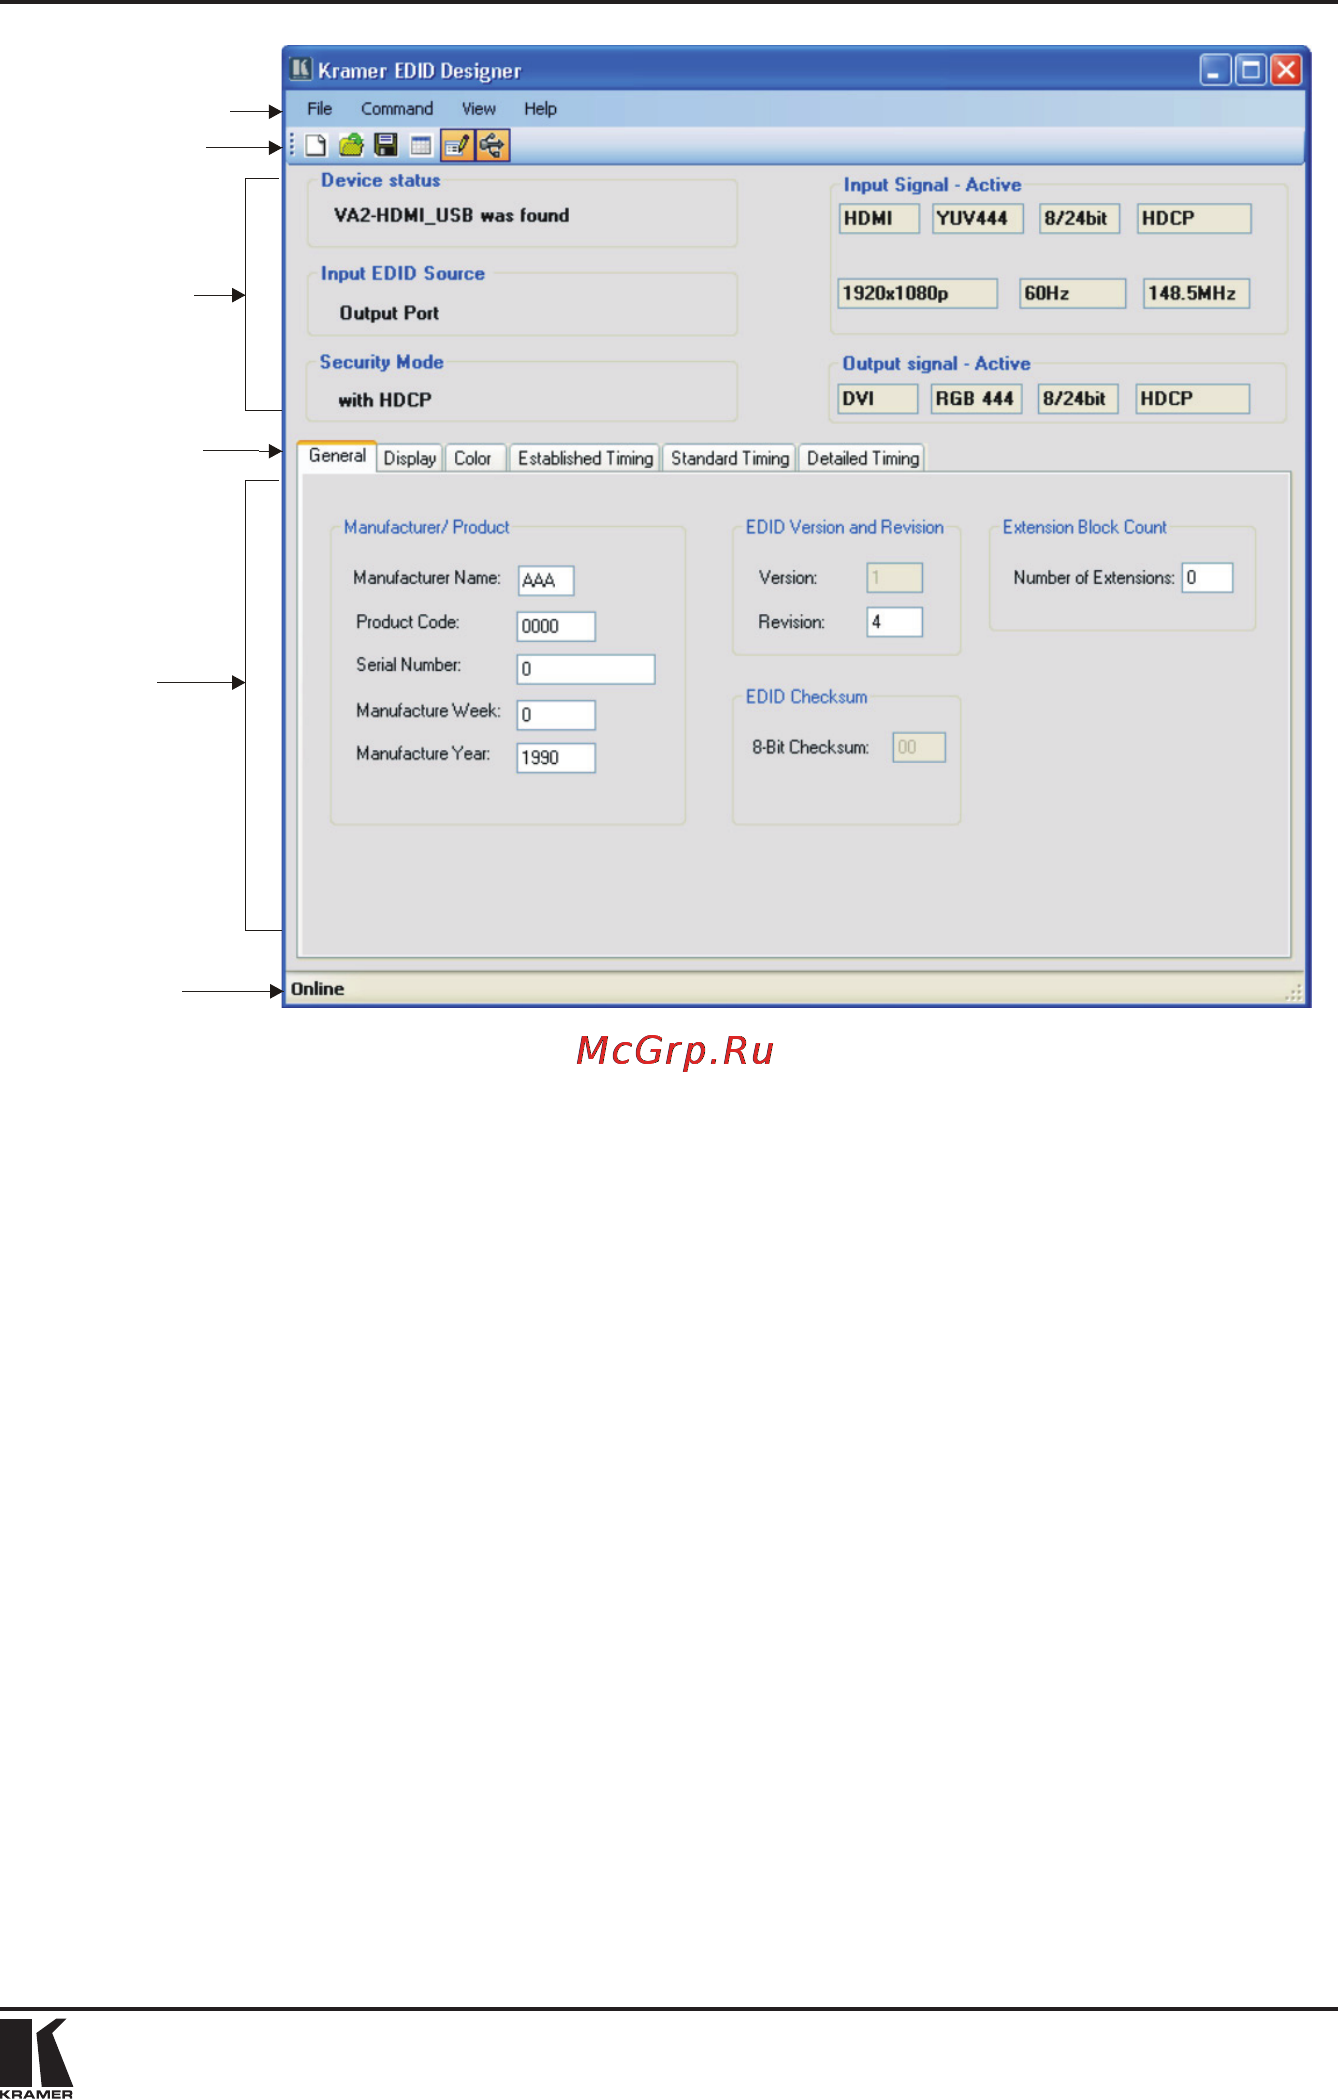Image resolution: width=1338 pixels, height=2099 pixels.
Task: Click the output signal 8/24bit box
Action: point(1078,398)
